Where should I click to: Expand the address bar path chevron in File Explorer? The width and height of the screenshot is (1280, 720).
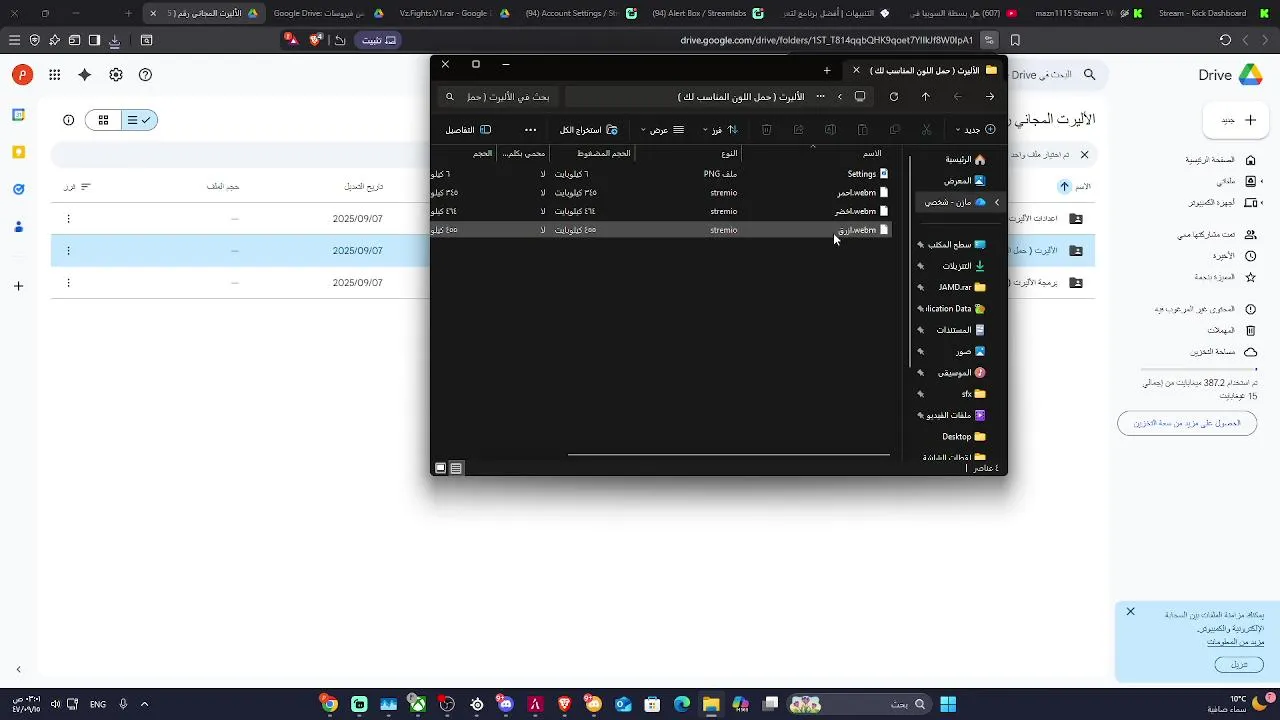[839, 97]
